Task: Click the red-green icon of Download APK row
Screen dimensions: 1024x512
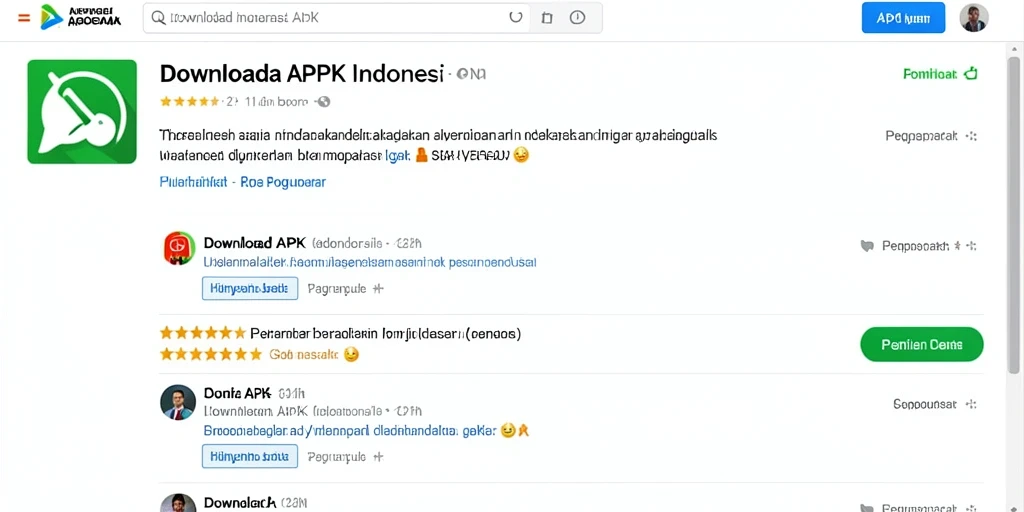Action: pos(180,248)
